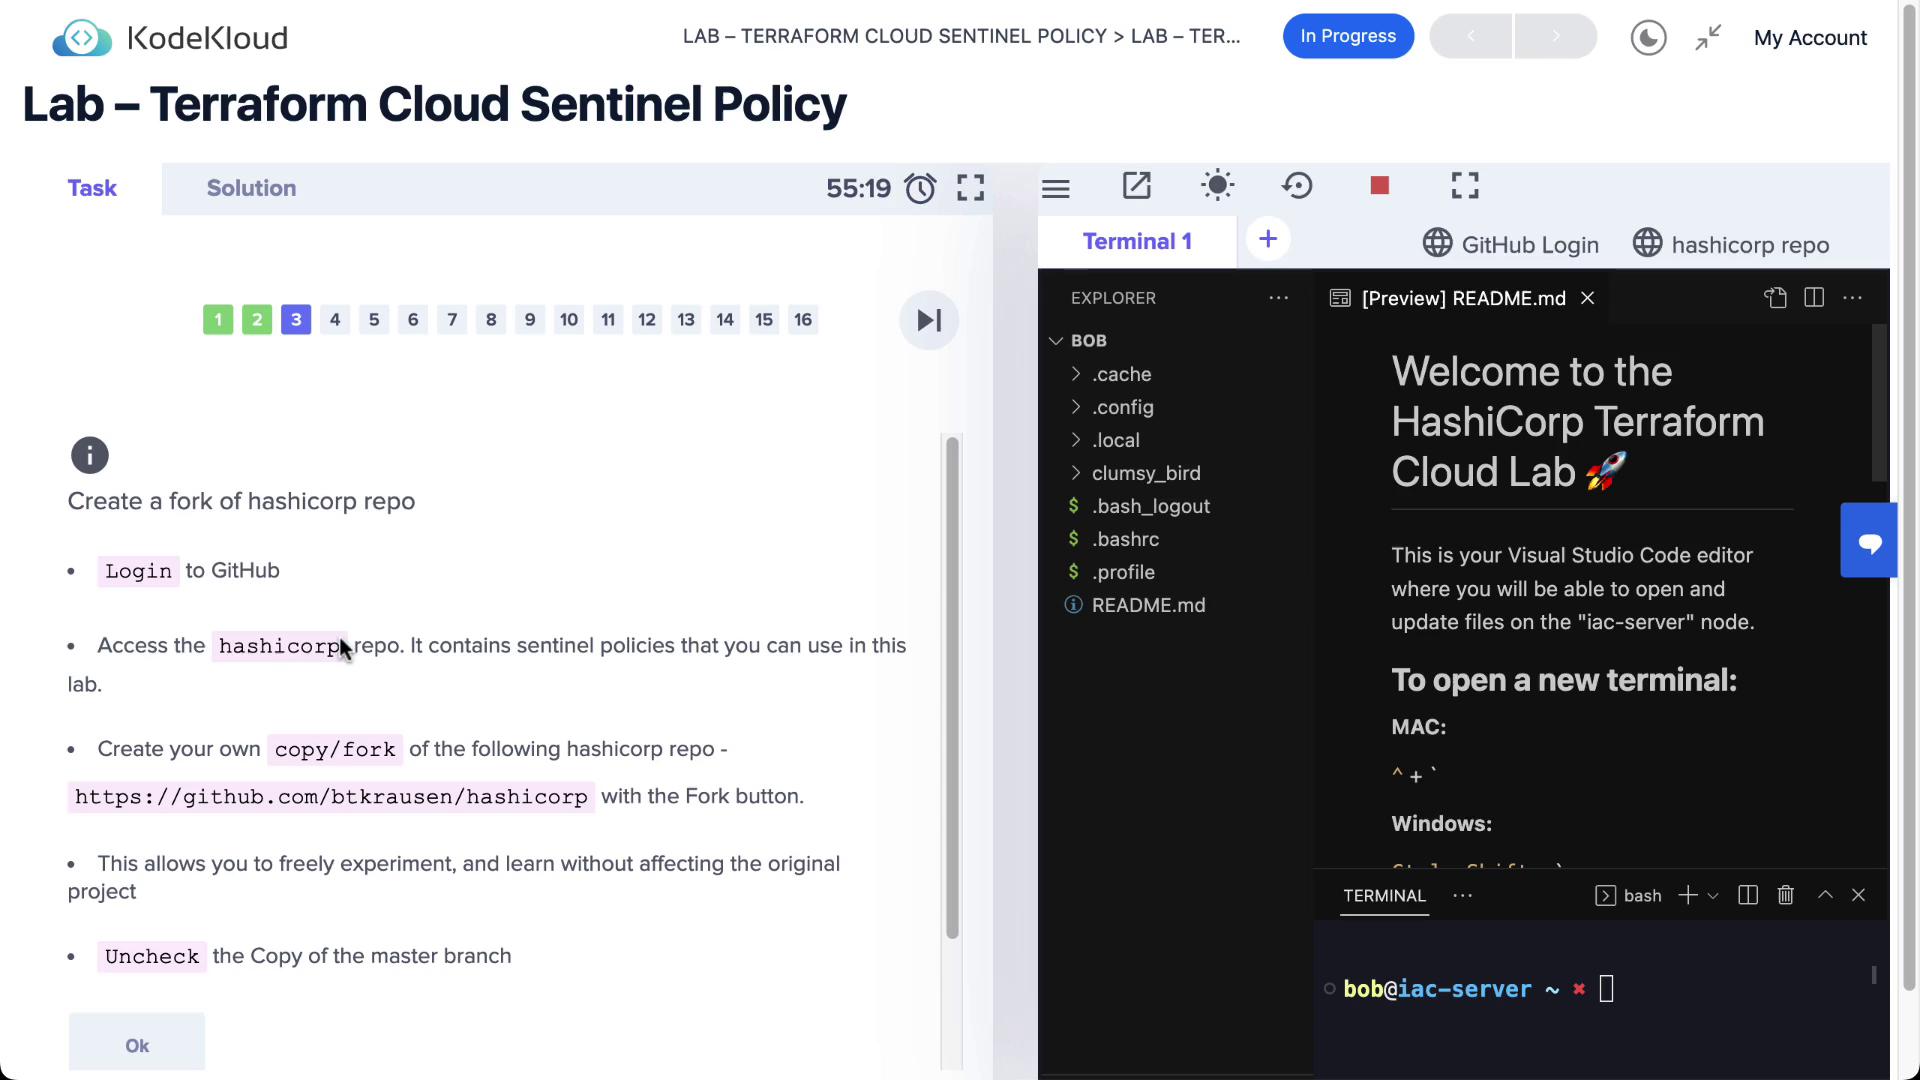Click the skip-to-next question icon

pos(929,320)
